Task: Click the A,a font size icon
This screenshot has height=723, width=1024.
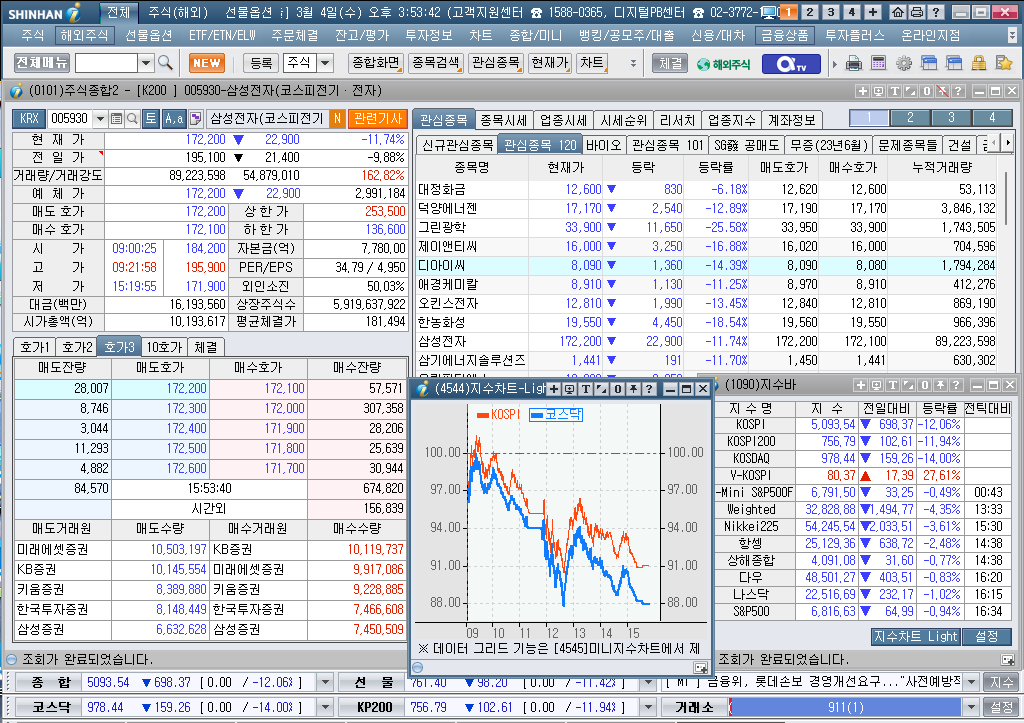Action: point(174,118)
